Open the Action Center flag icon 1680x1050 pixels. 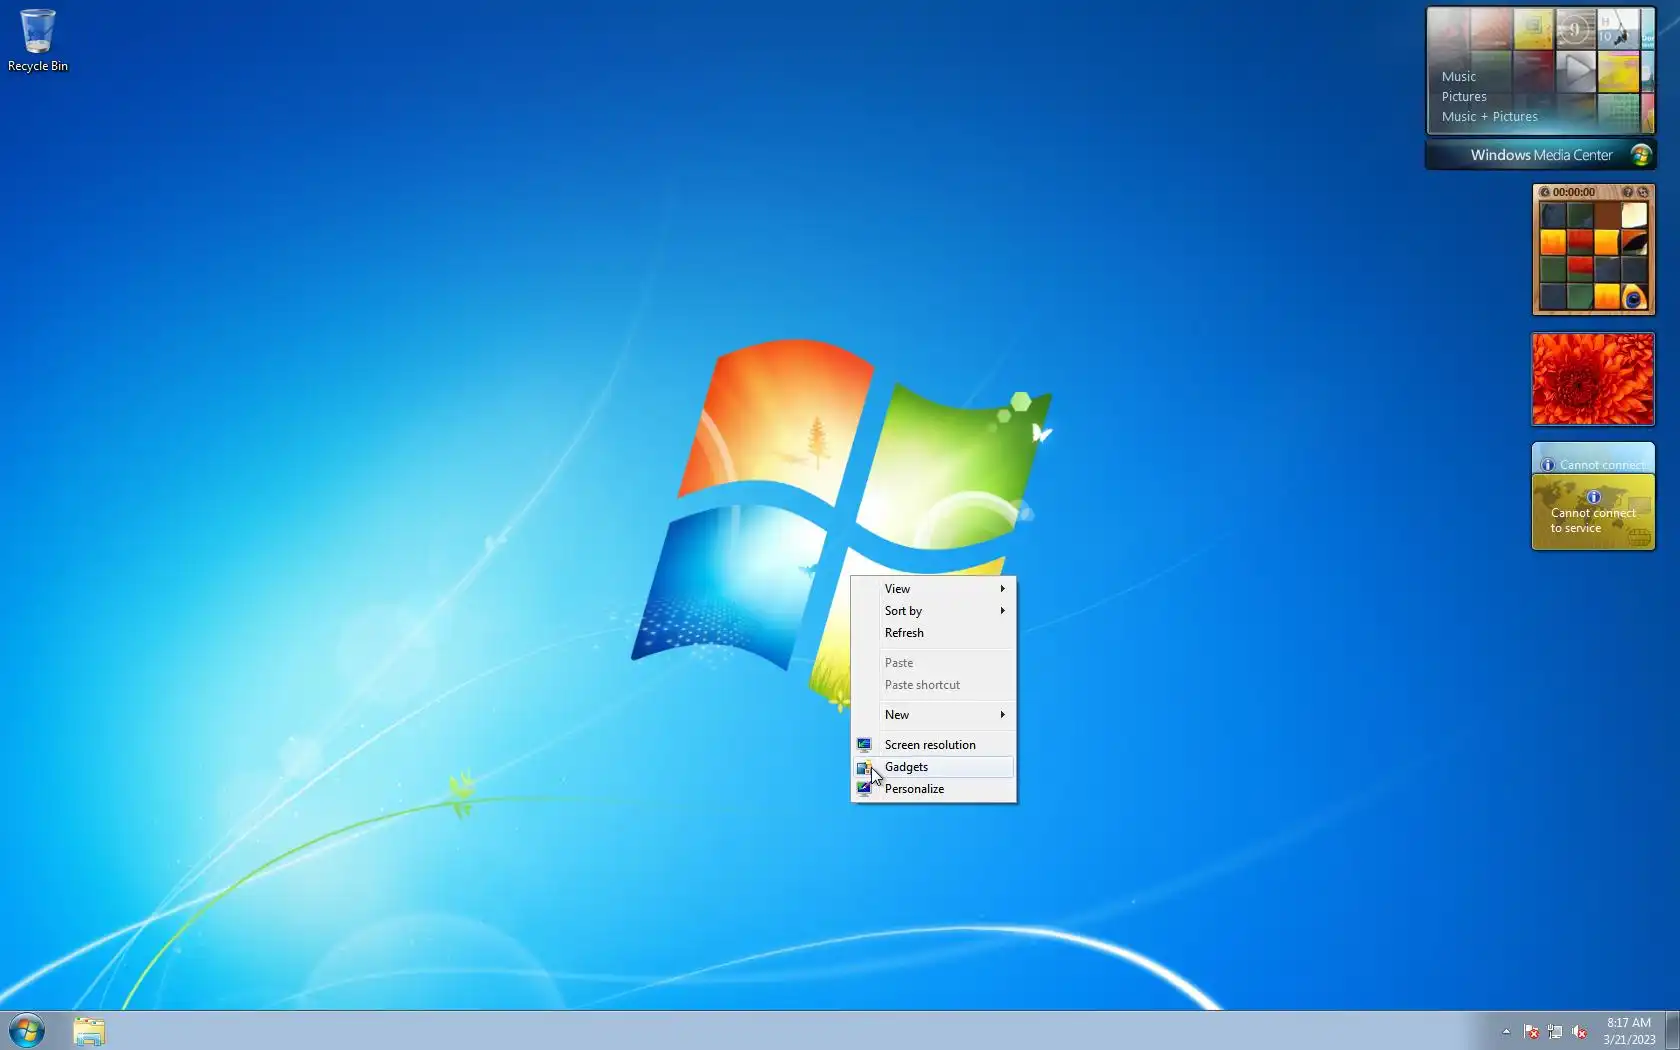pyautogui.click(x=1531, y=1031)
